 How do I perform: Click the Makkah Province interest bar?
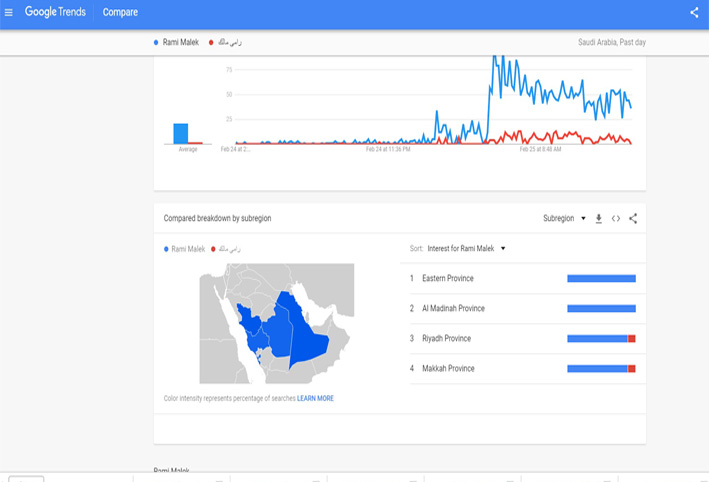[601, 369]
